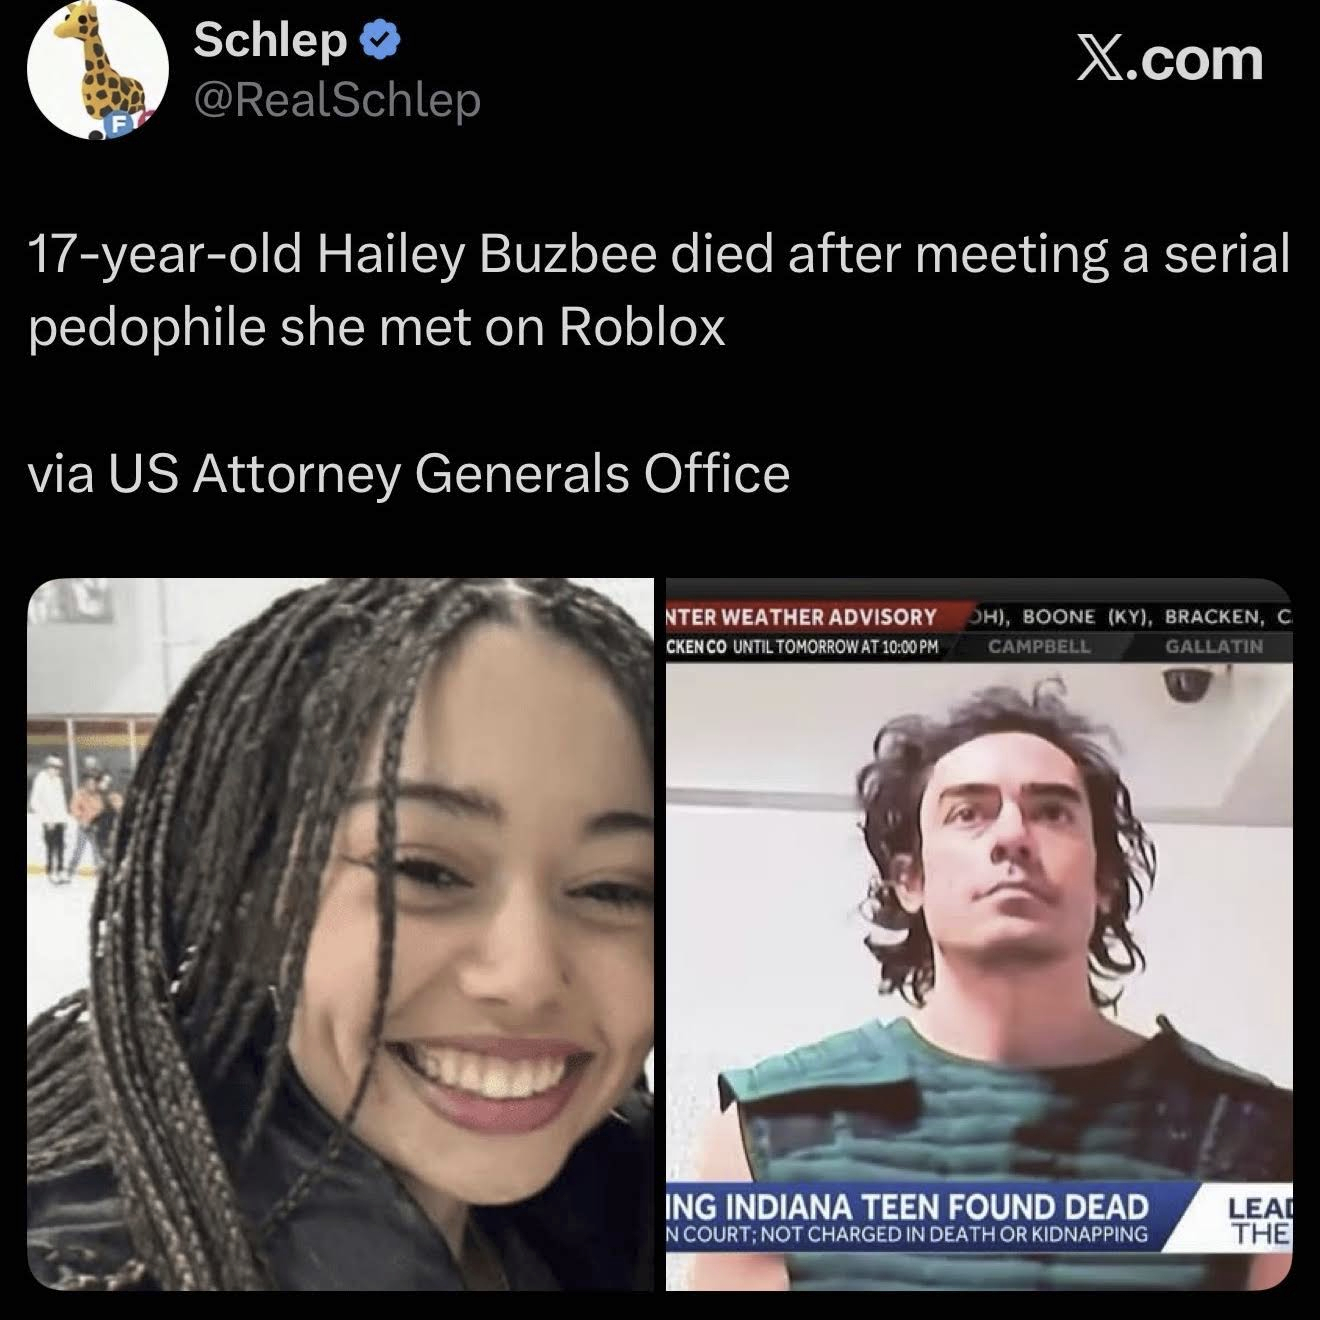Viewport: 1320px width, 1320px height.
Task: Click the INDIANA TEEN FOUND DEAD headline
Action: pyautogui.click(x=908, y=1205)
